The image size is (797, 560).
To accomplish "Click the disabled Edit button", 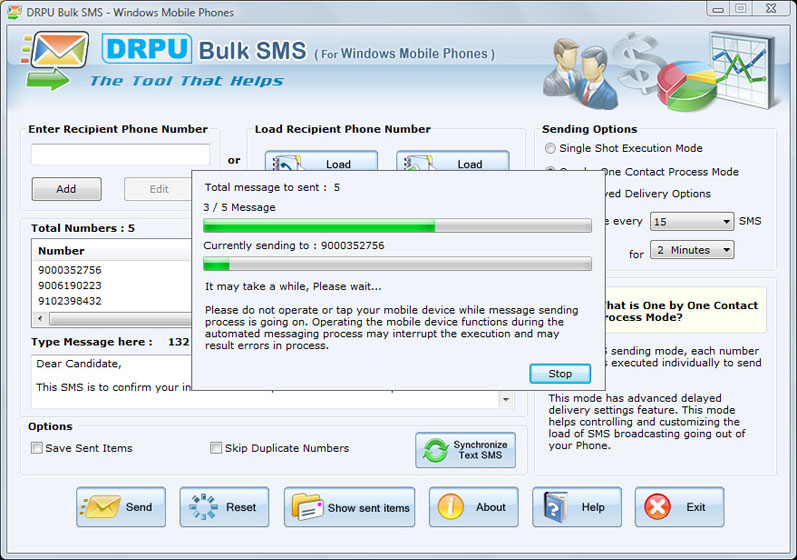I will [158, 189].
